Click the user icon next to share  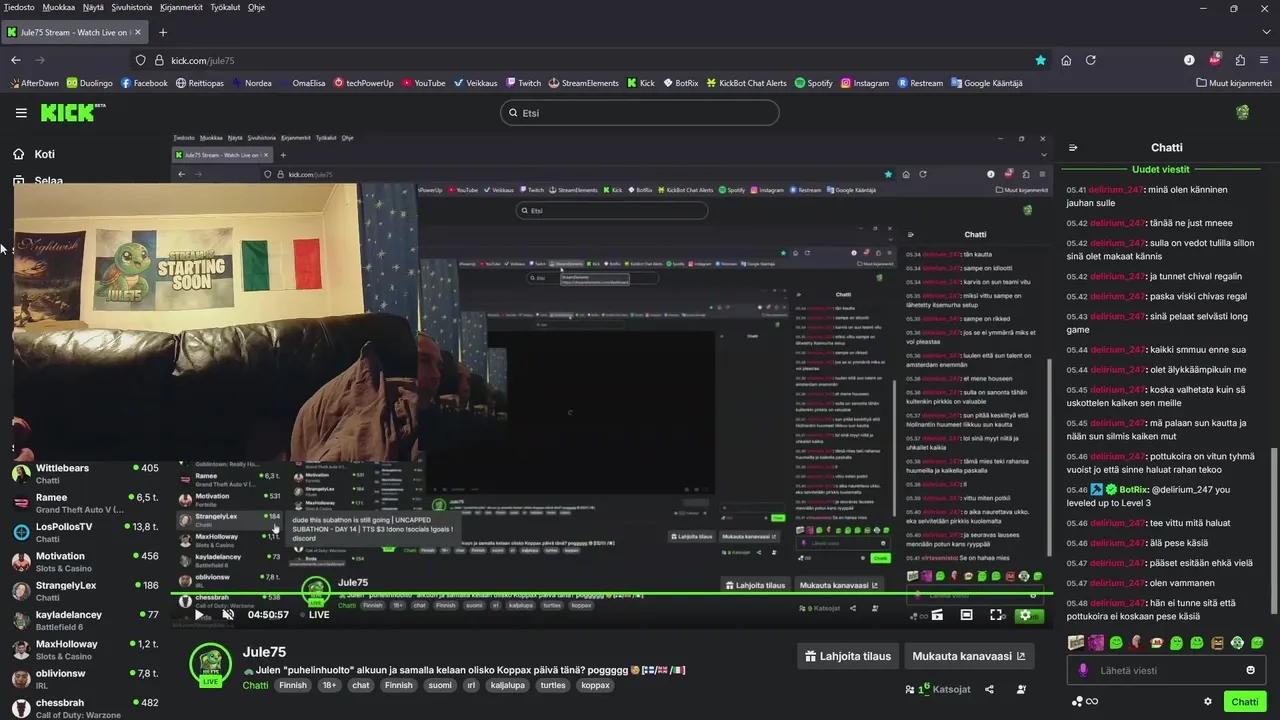pyautogui.click(x=1021, y=689)
